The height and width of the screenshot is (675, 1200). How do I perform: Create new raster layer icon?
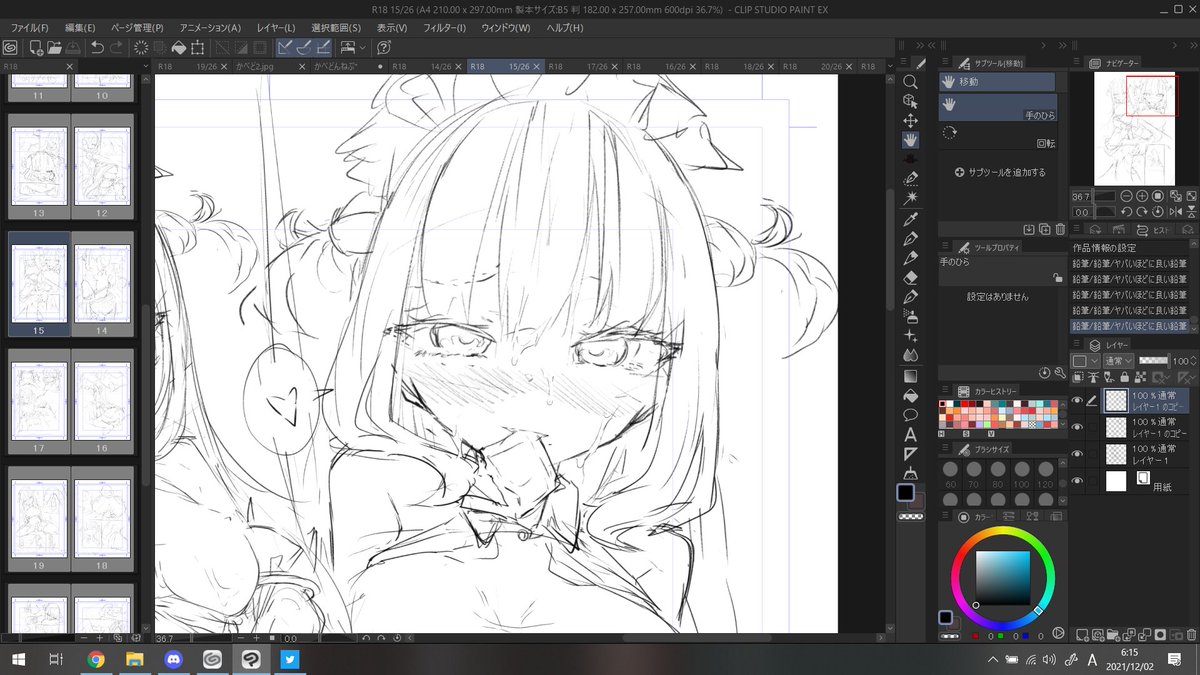(1083, 634)
